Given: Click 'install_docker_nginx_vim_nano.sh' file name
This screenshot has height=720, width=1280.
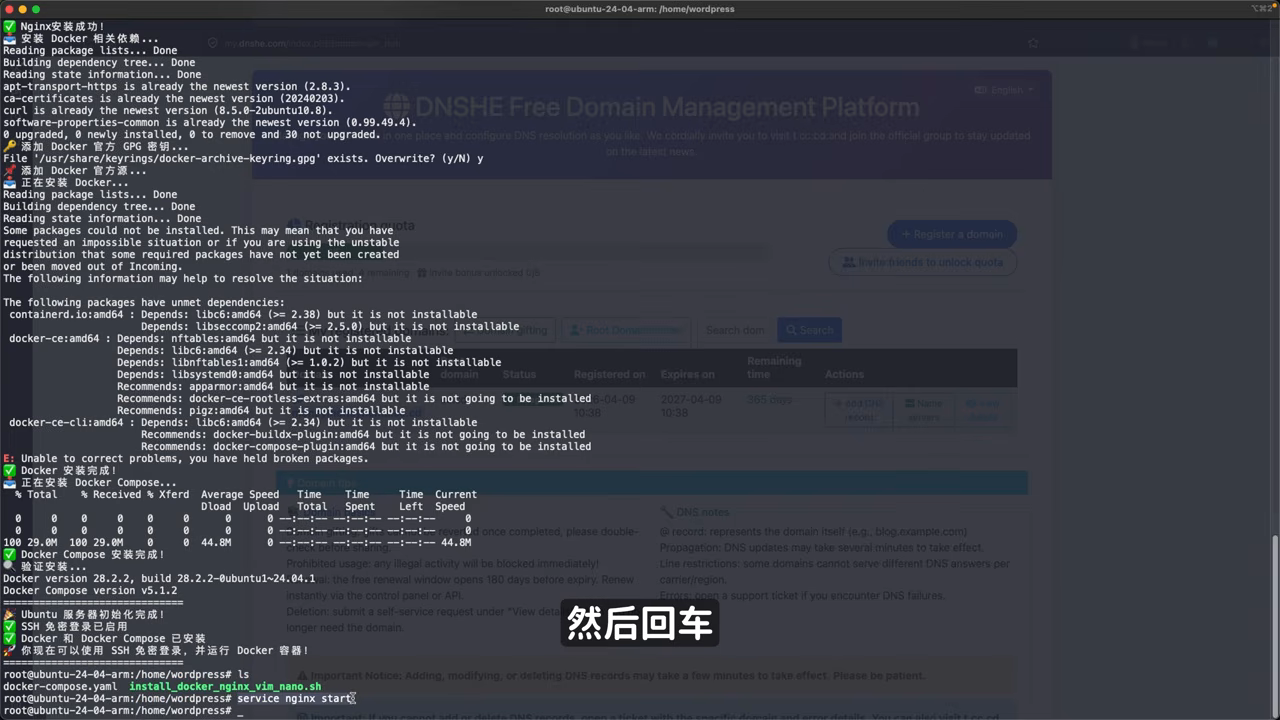Looking at the screenshot, I should tap(225, 686).
